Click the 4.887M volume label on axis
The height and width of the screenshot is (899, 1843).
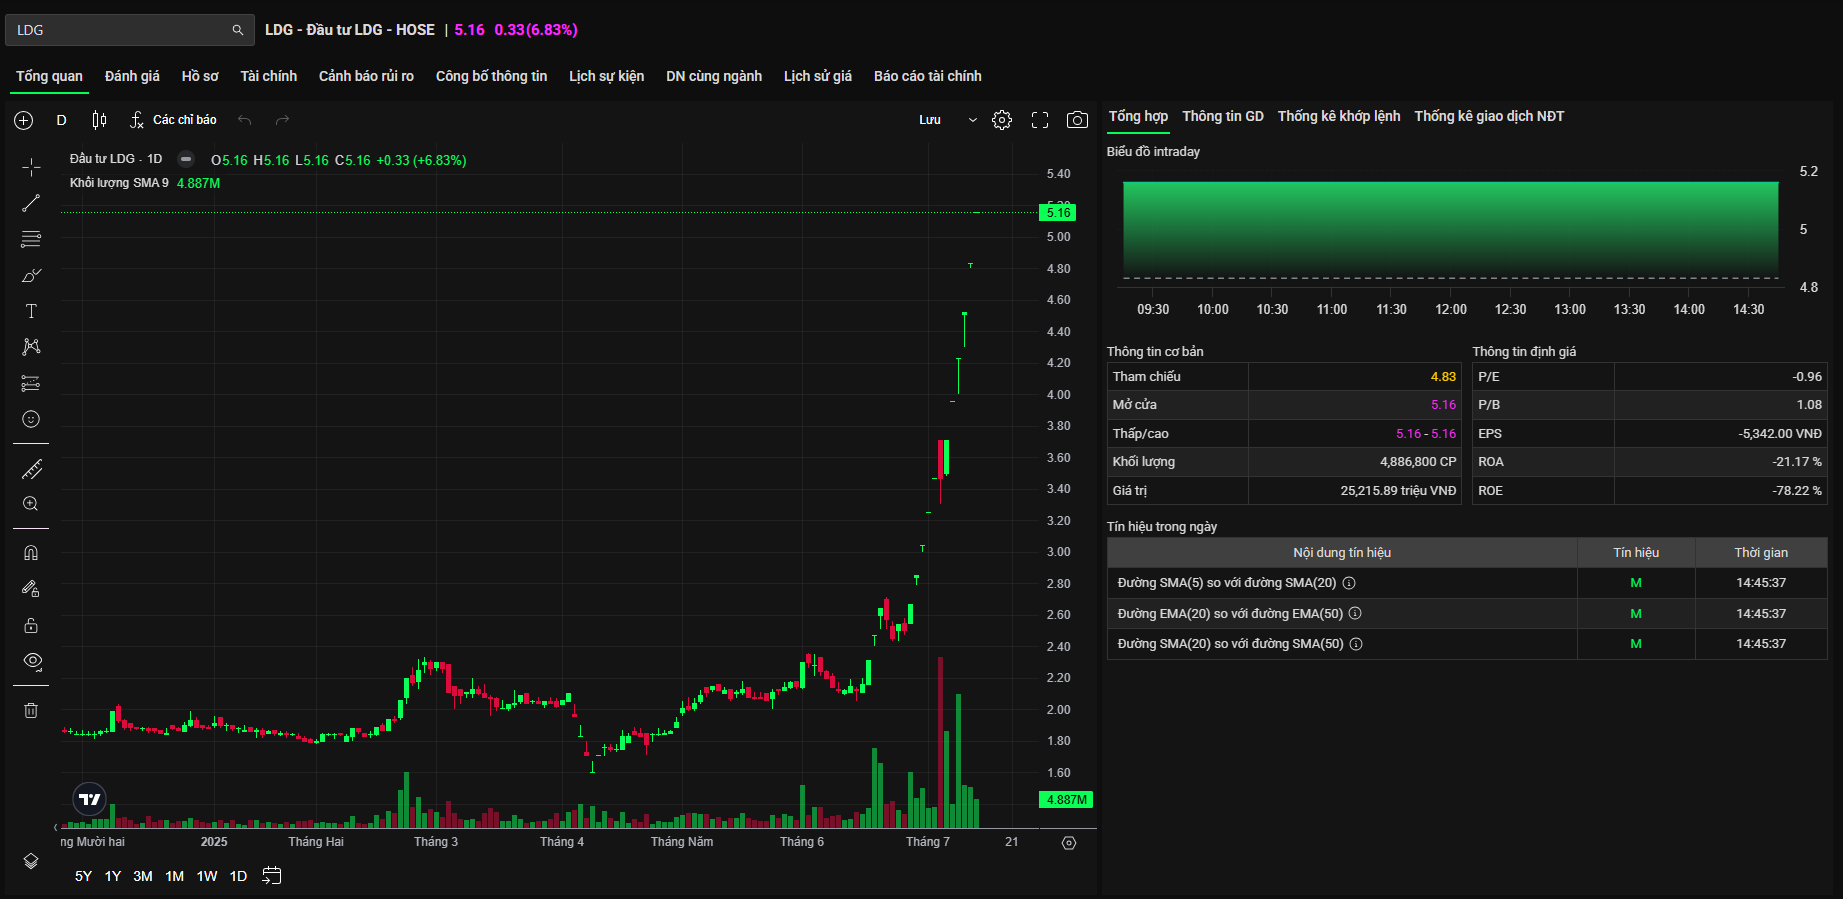point(1066,800)
